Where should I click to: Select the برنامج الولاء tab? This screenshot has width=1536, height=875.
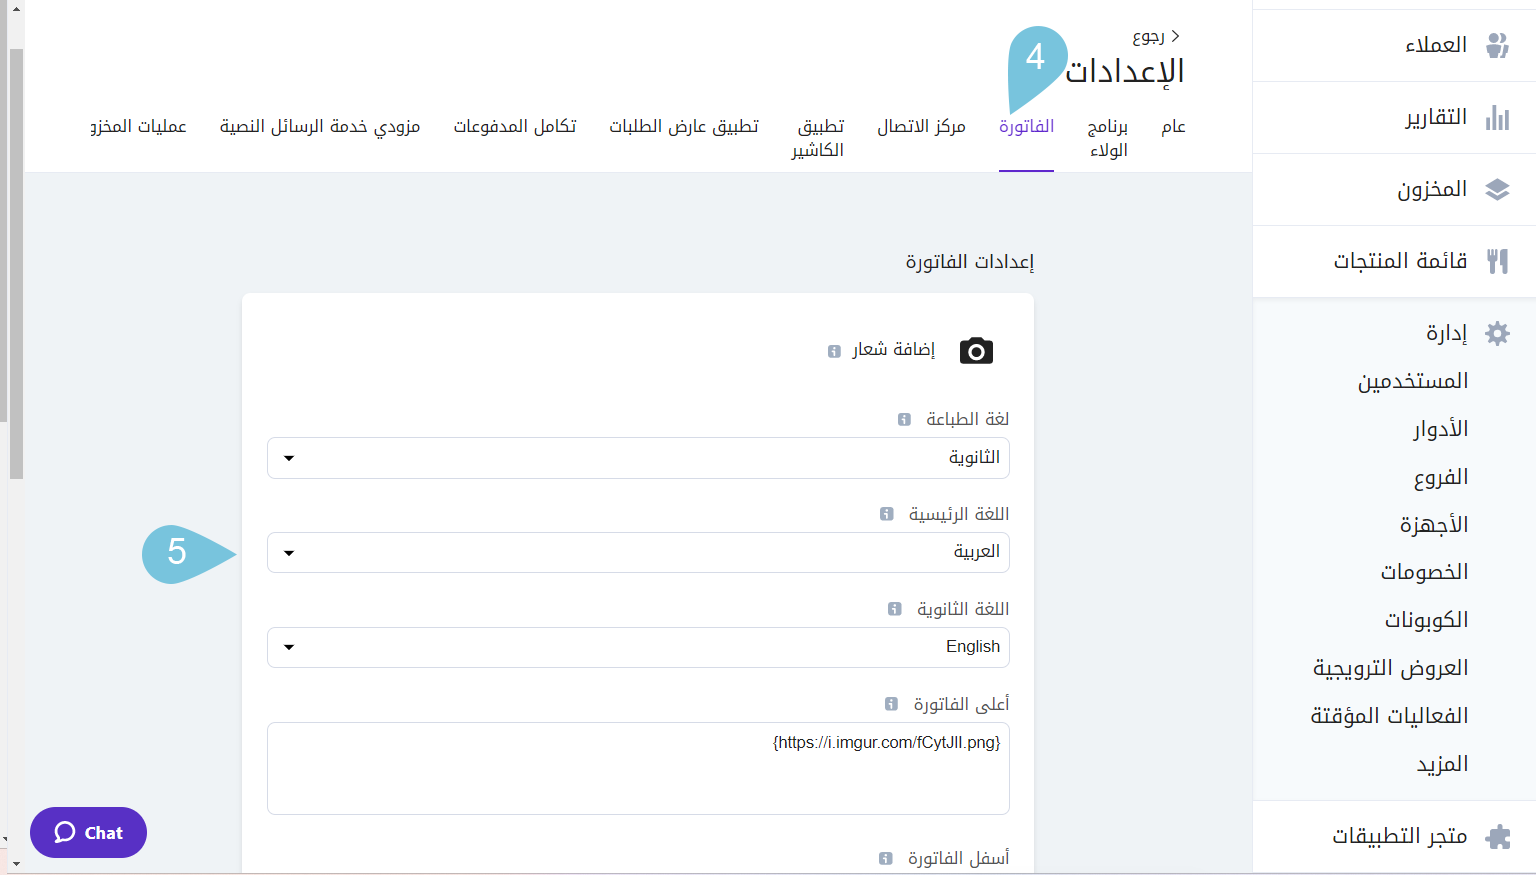pos(1108,138)
